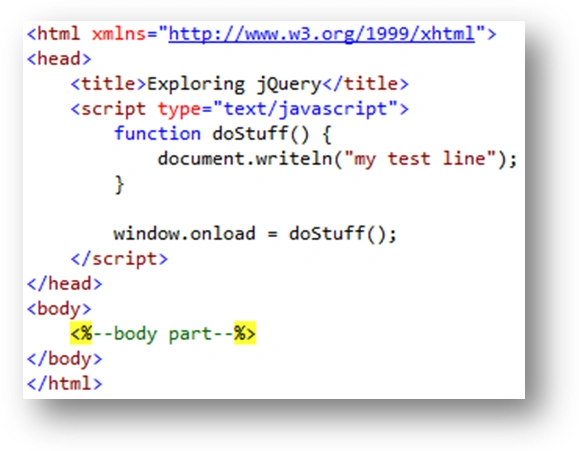Screen dimensions: 579x451
Task: Click the script type="text/javascript" line
Action: 240,109
